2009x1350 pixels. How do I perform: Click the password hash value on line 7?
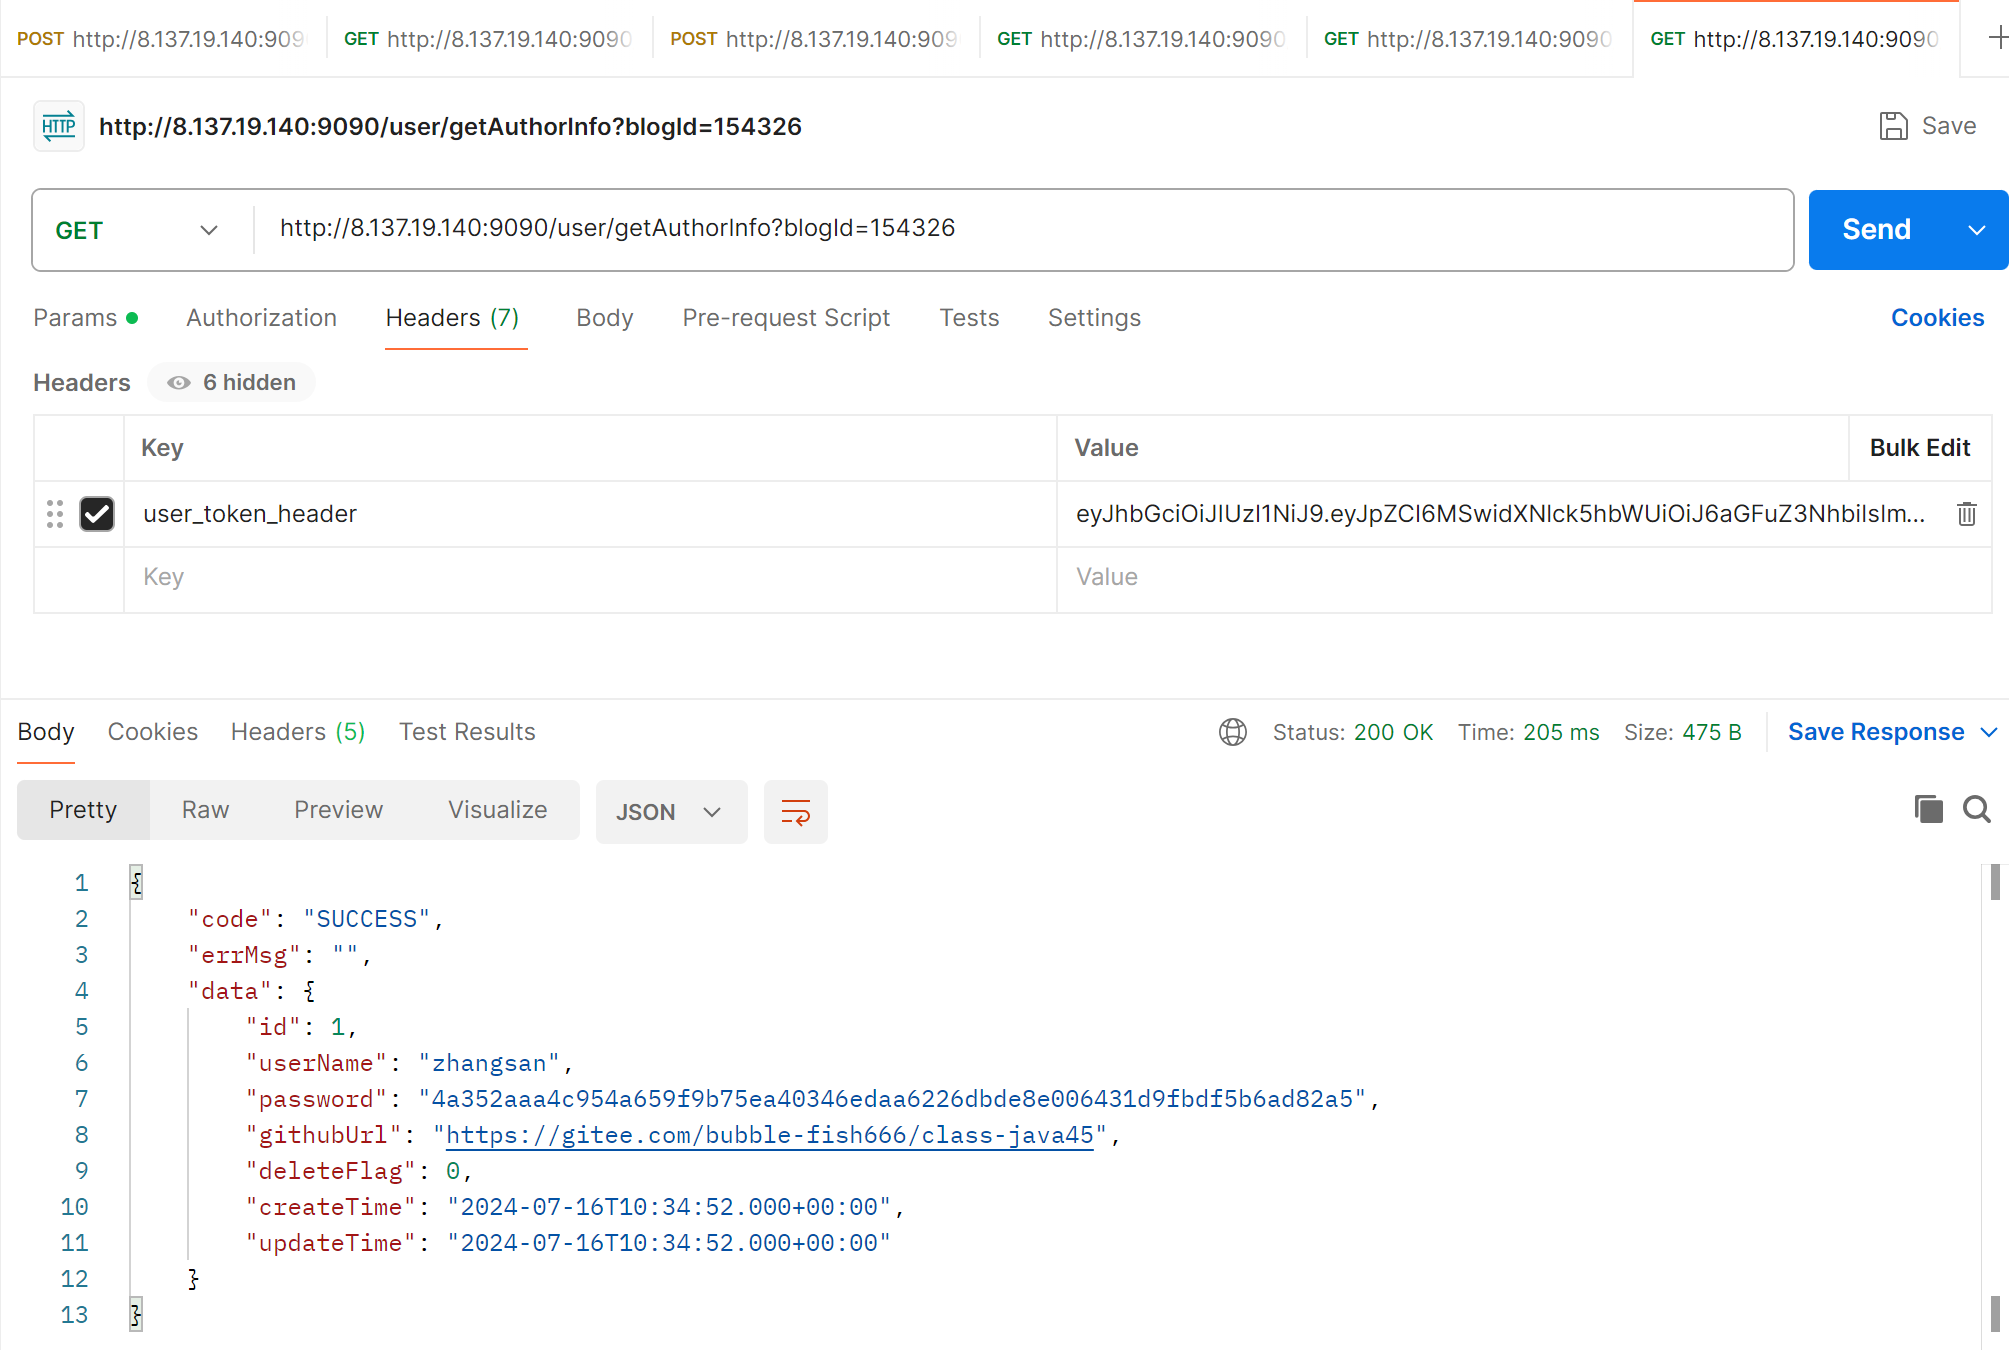click(x=892, y=1099)
